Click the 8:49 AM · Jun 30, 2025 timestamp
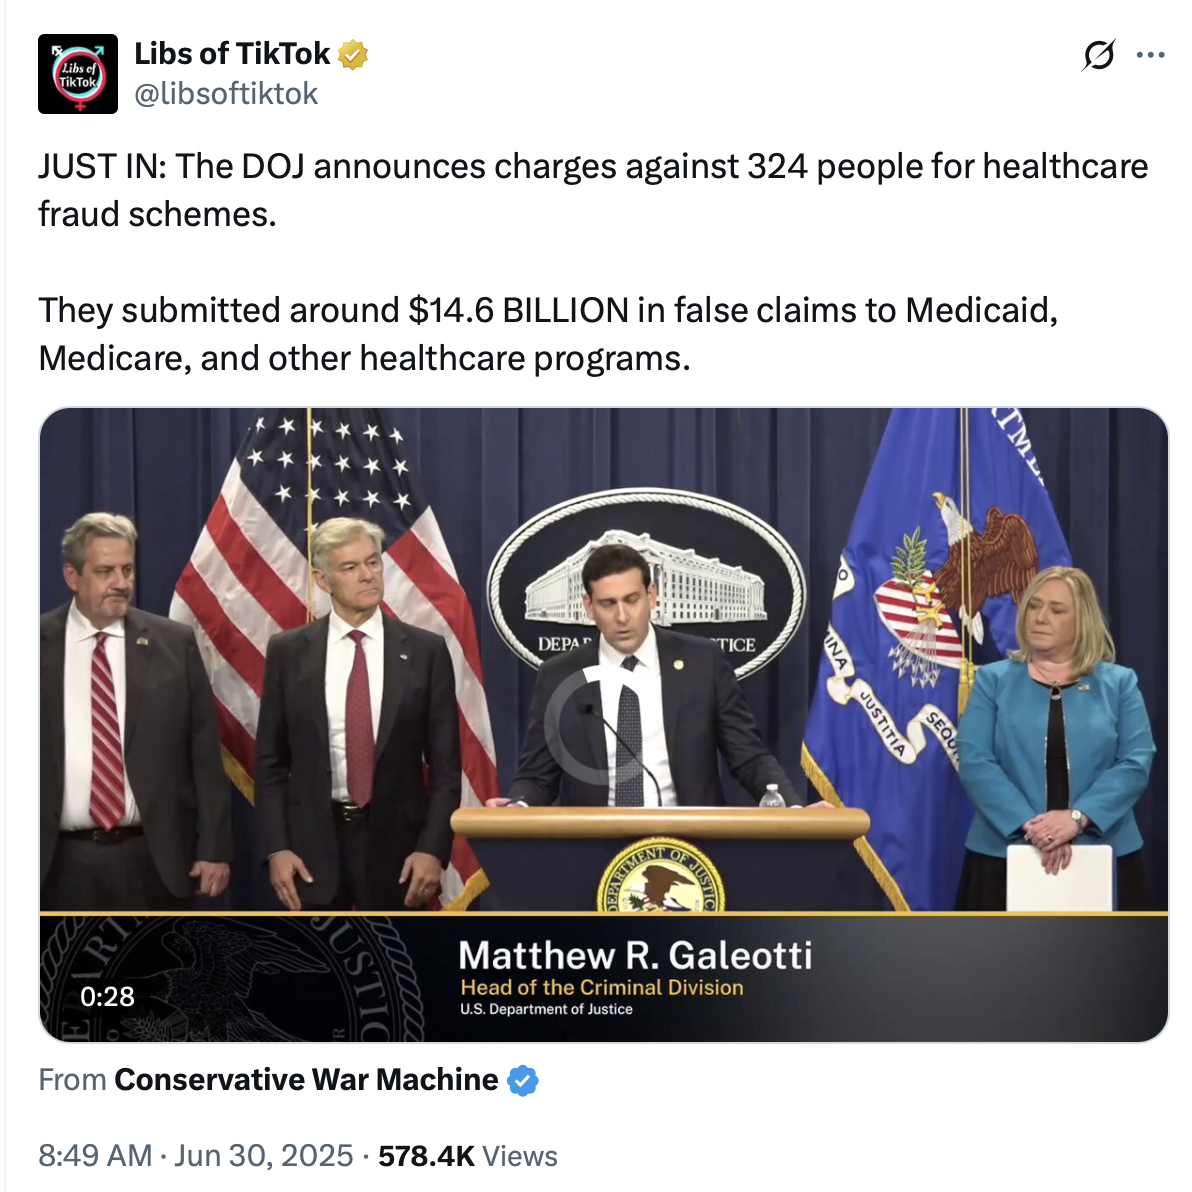 (x=196, y=1156)
